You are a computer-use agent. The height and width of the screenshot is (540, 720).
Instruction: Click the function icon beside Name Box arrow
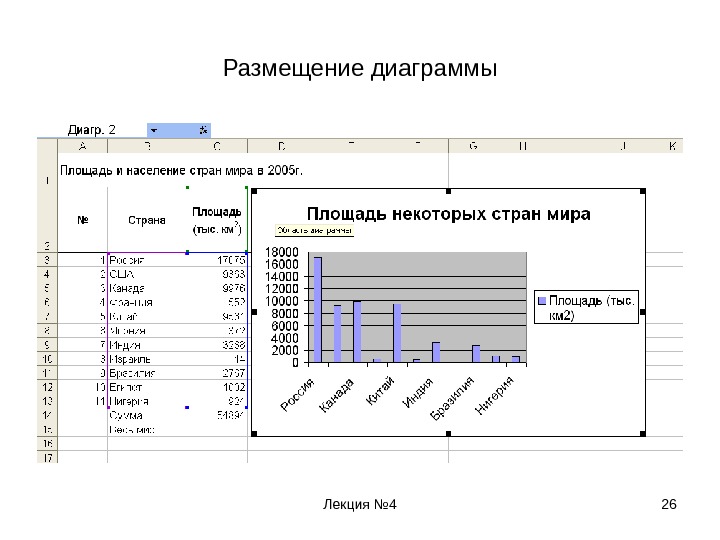coord(203,130)
